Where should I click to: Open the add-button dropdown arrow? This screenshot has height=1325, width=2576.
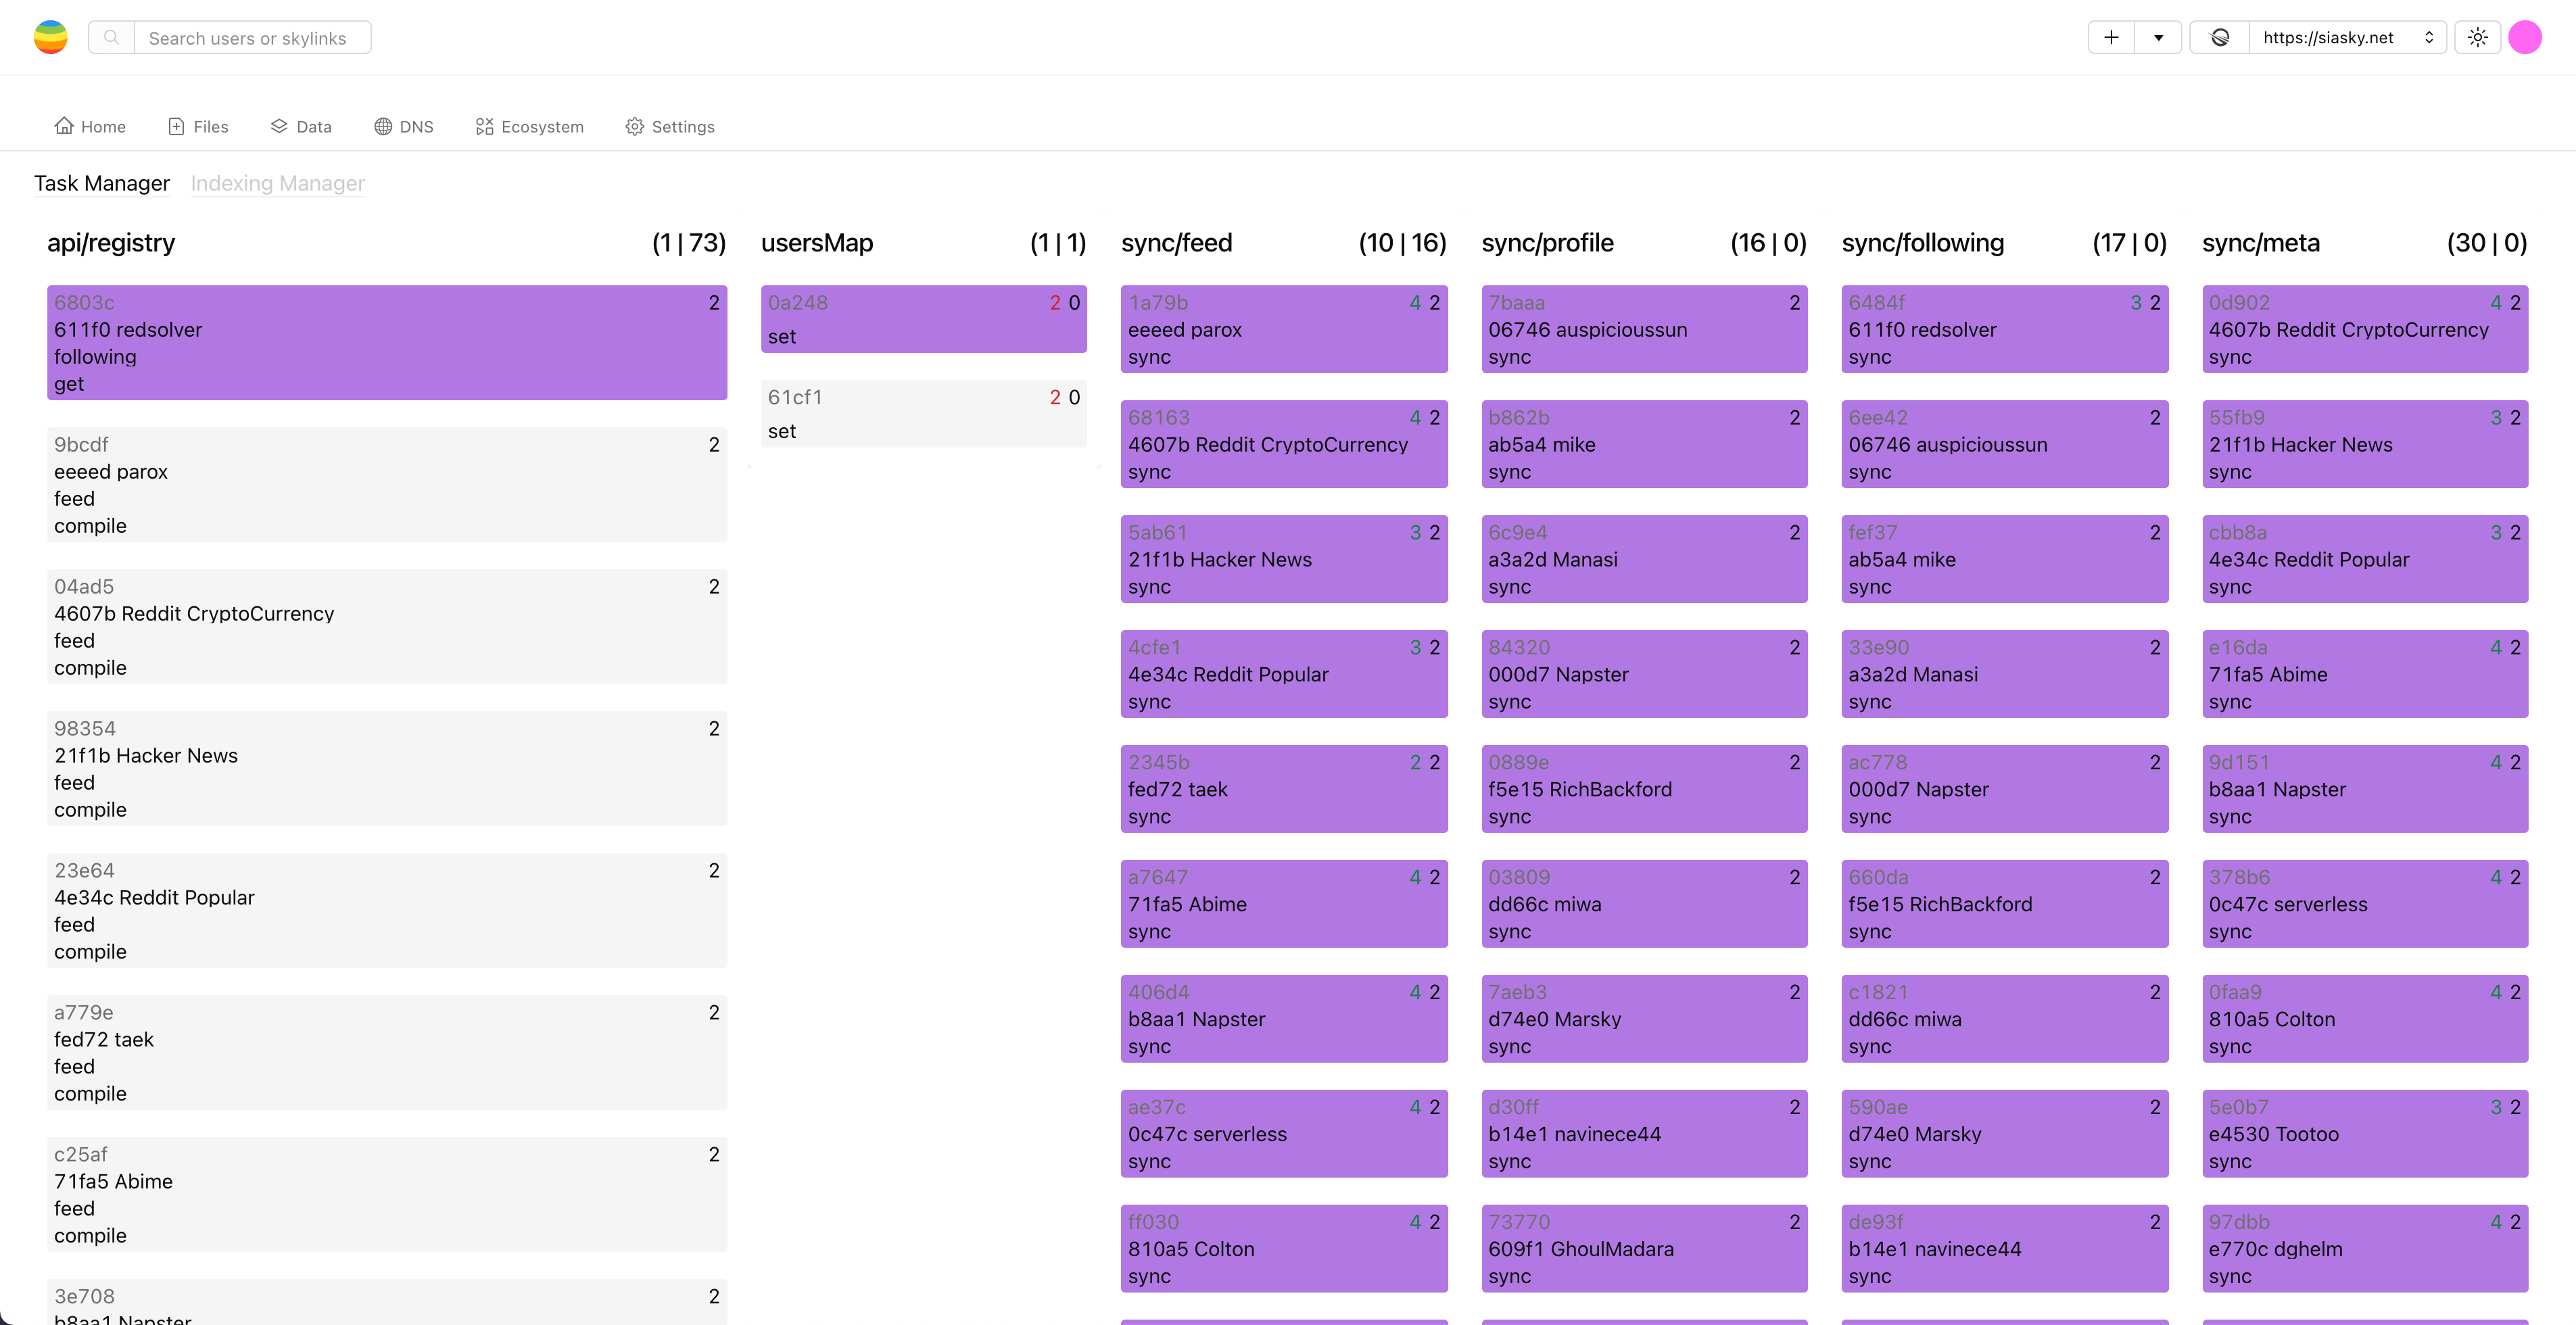tap(2158, 37)
